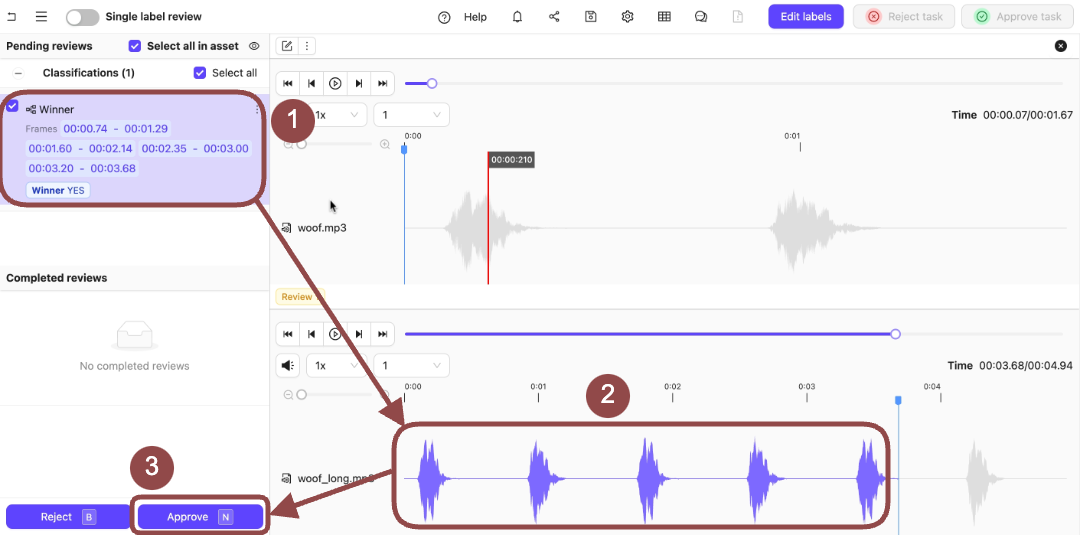Click the back arrow icon at top left

coord(11,17)
